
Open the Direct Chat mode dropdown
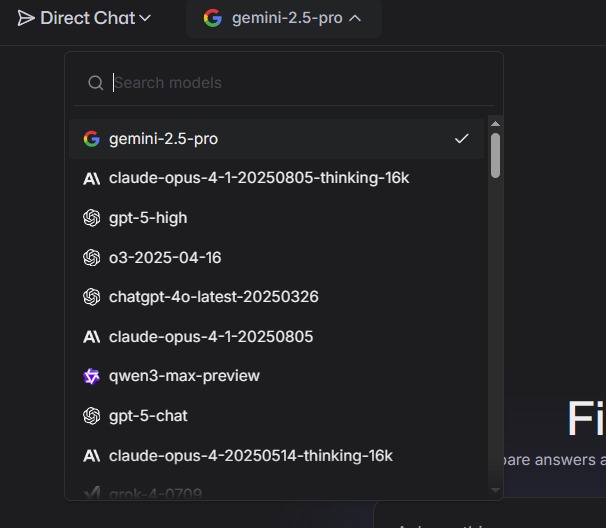click(85, 18)
